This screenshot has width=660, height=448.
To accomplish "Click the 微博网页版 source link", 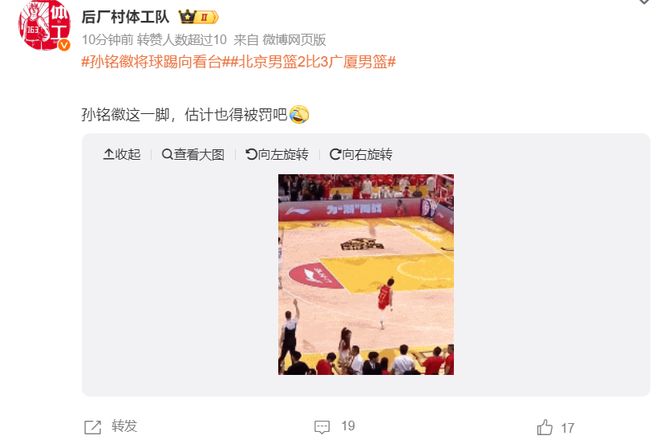I will [x=294, y=40].
